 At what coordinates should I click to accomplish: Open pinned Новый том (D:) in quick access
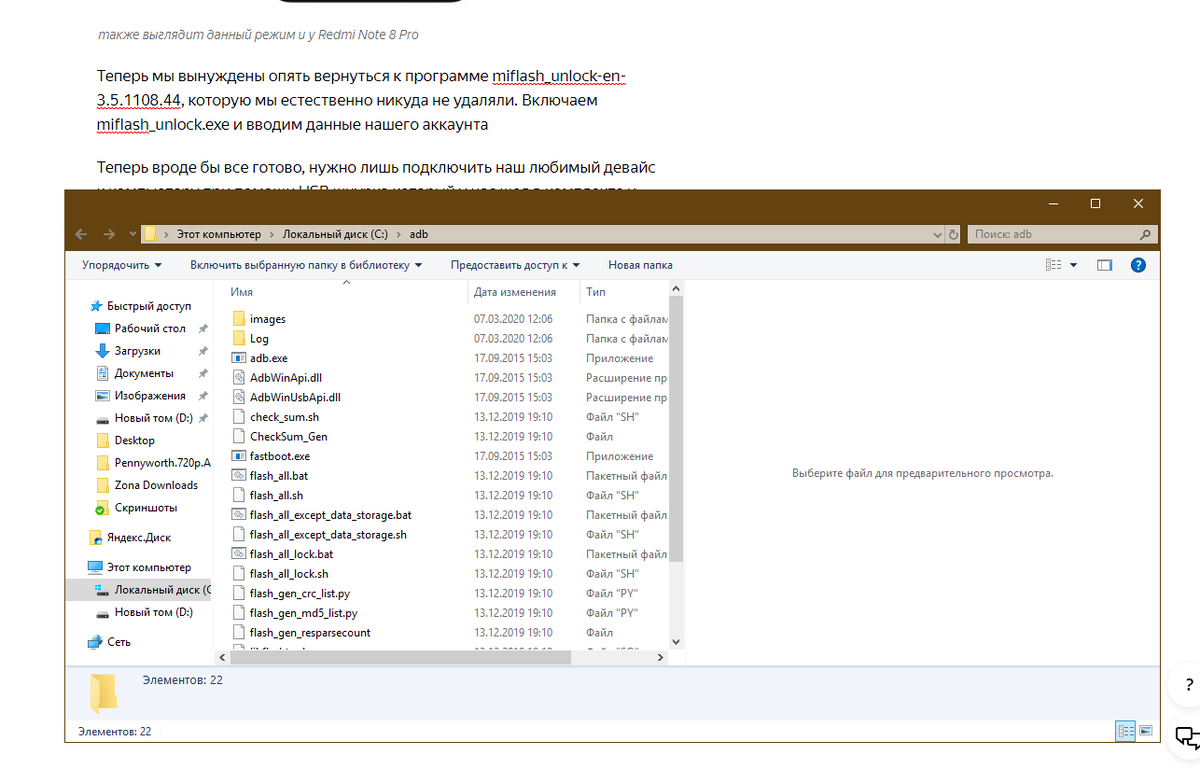pos(153,418)
